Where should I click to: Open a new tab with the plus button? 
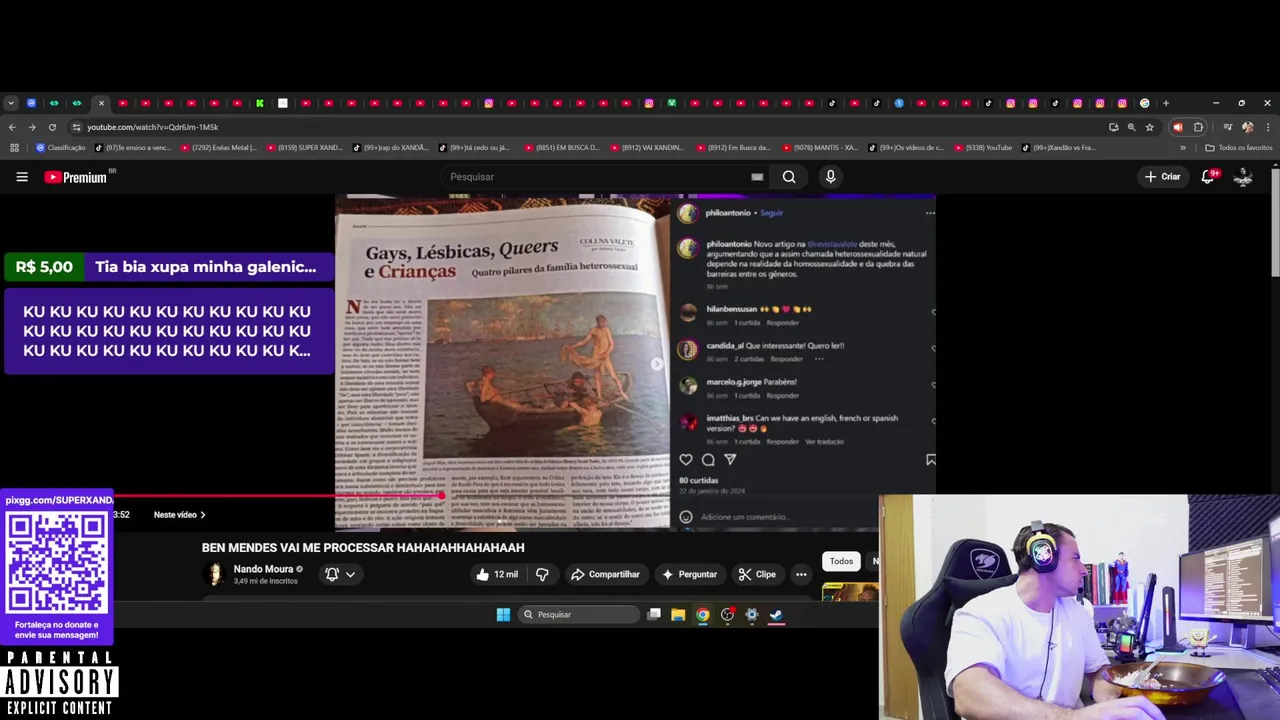tap(1166, 103)
